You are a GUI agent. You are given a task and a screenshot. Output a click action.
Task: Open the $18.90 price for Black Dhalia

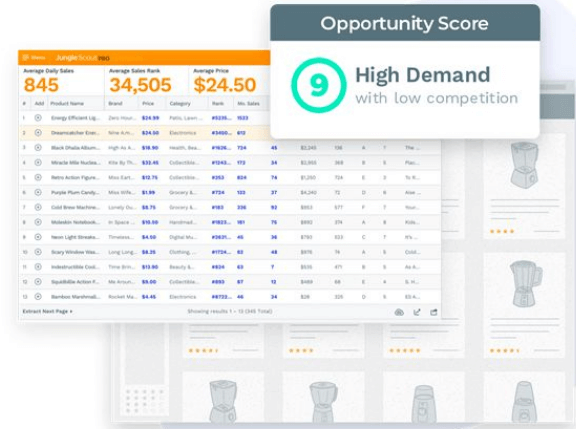150,148
